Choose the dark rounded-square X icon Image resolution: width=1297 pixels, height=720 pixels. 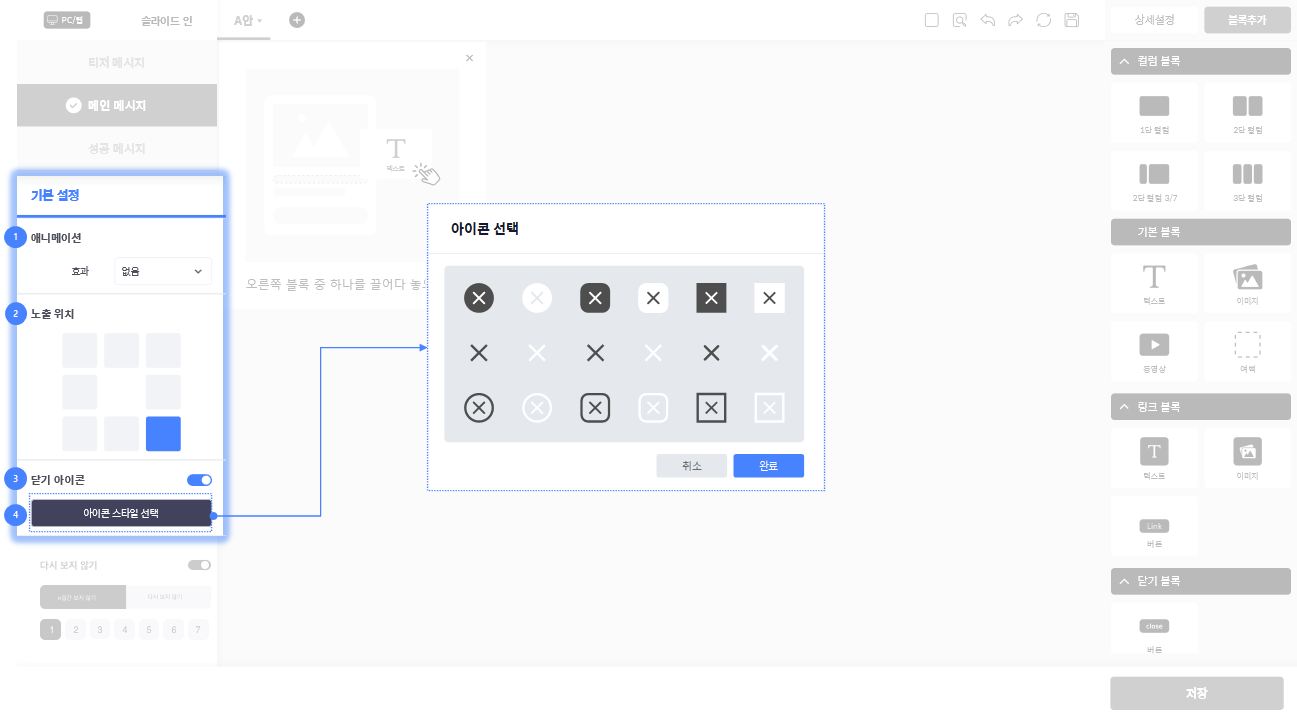595,298
